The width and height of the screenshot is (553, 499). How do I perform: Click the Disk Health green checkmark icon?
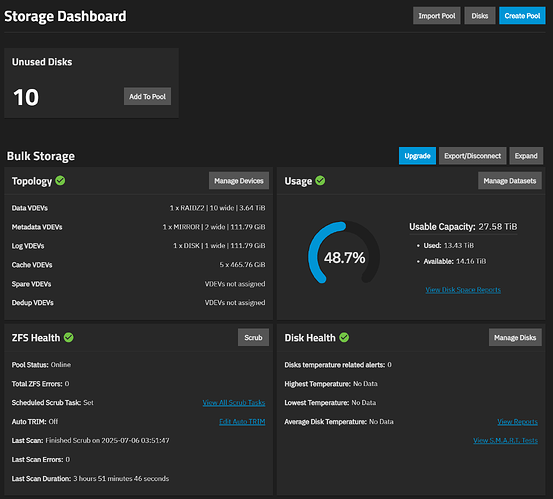(x=344, y=337)
